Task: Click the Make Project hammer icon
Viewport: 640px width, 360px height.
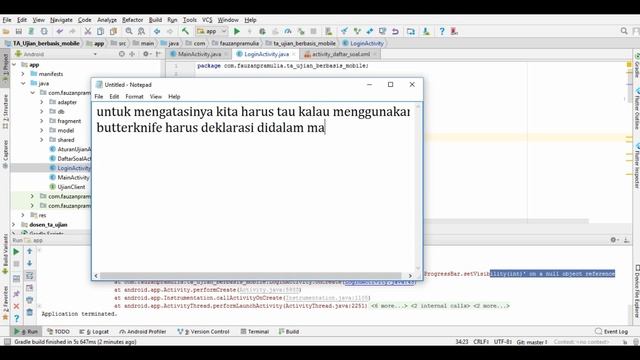Action: tap(185, 31)
